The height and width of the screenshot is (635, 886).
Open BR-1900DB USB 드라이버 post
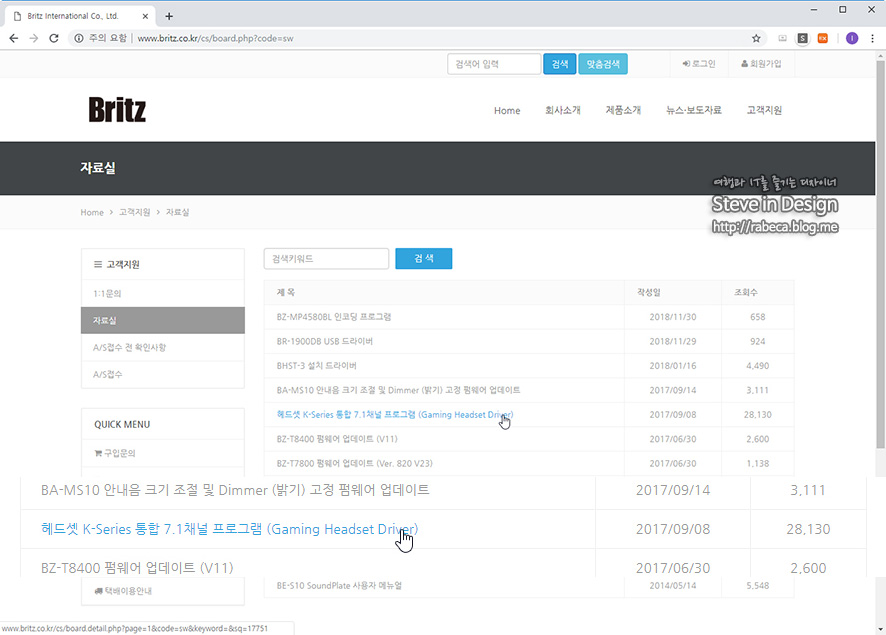tap(324, 341)
